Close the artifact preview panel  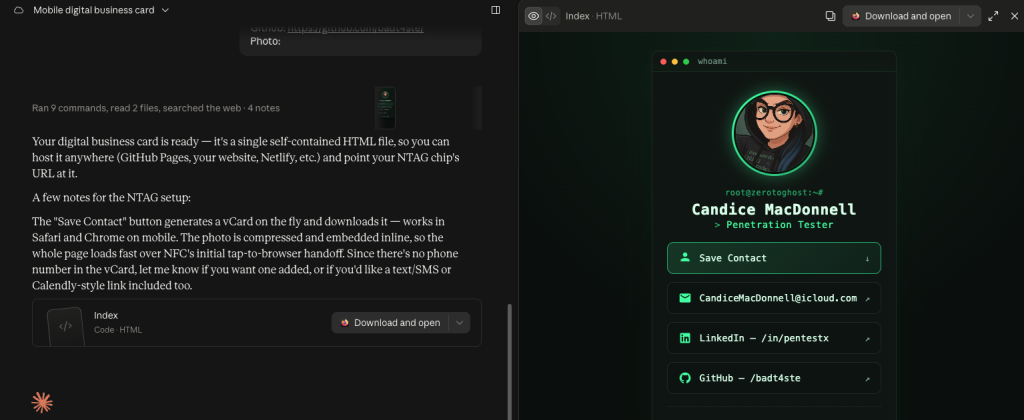coord(1014,16)
